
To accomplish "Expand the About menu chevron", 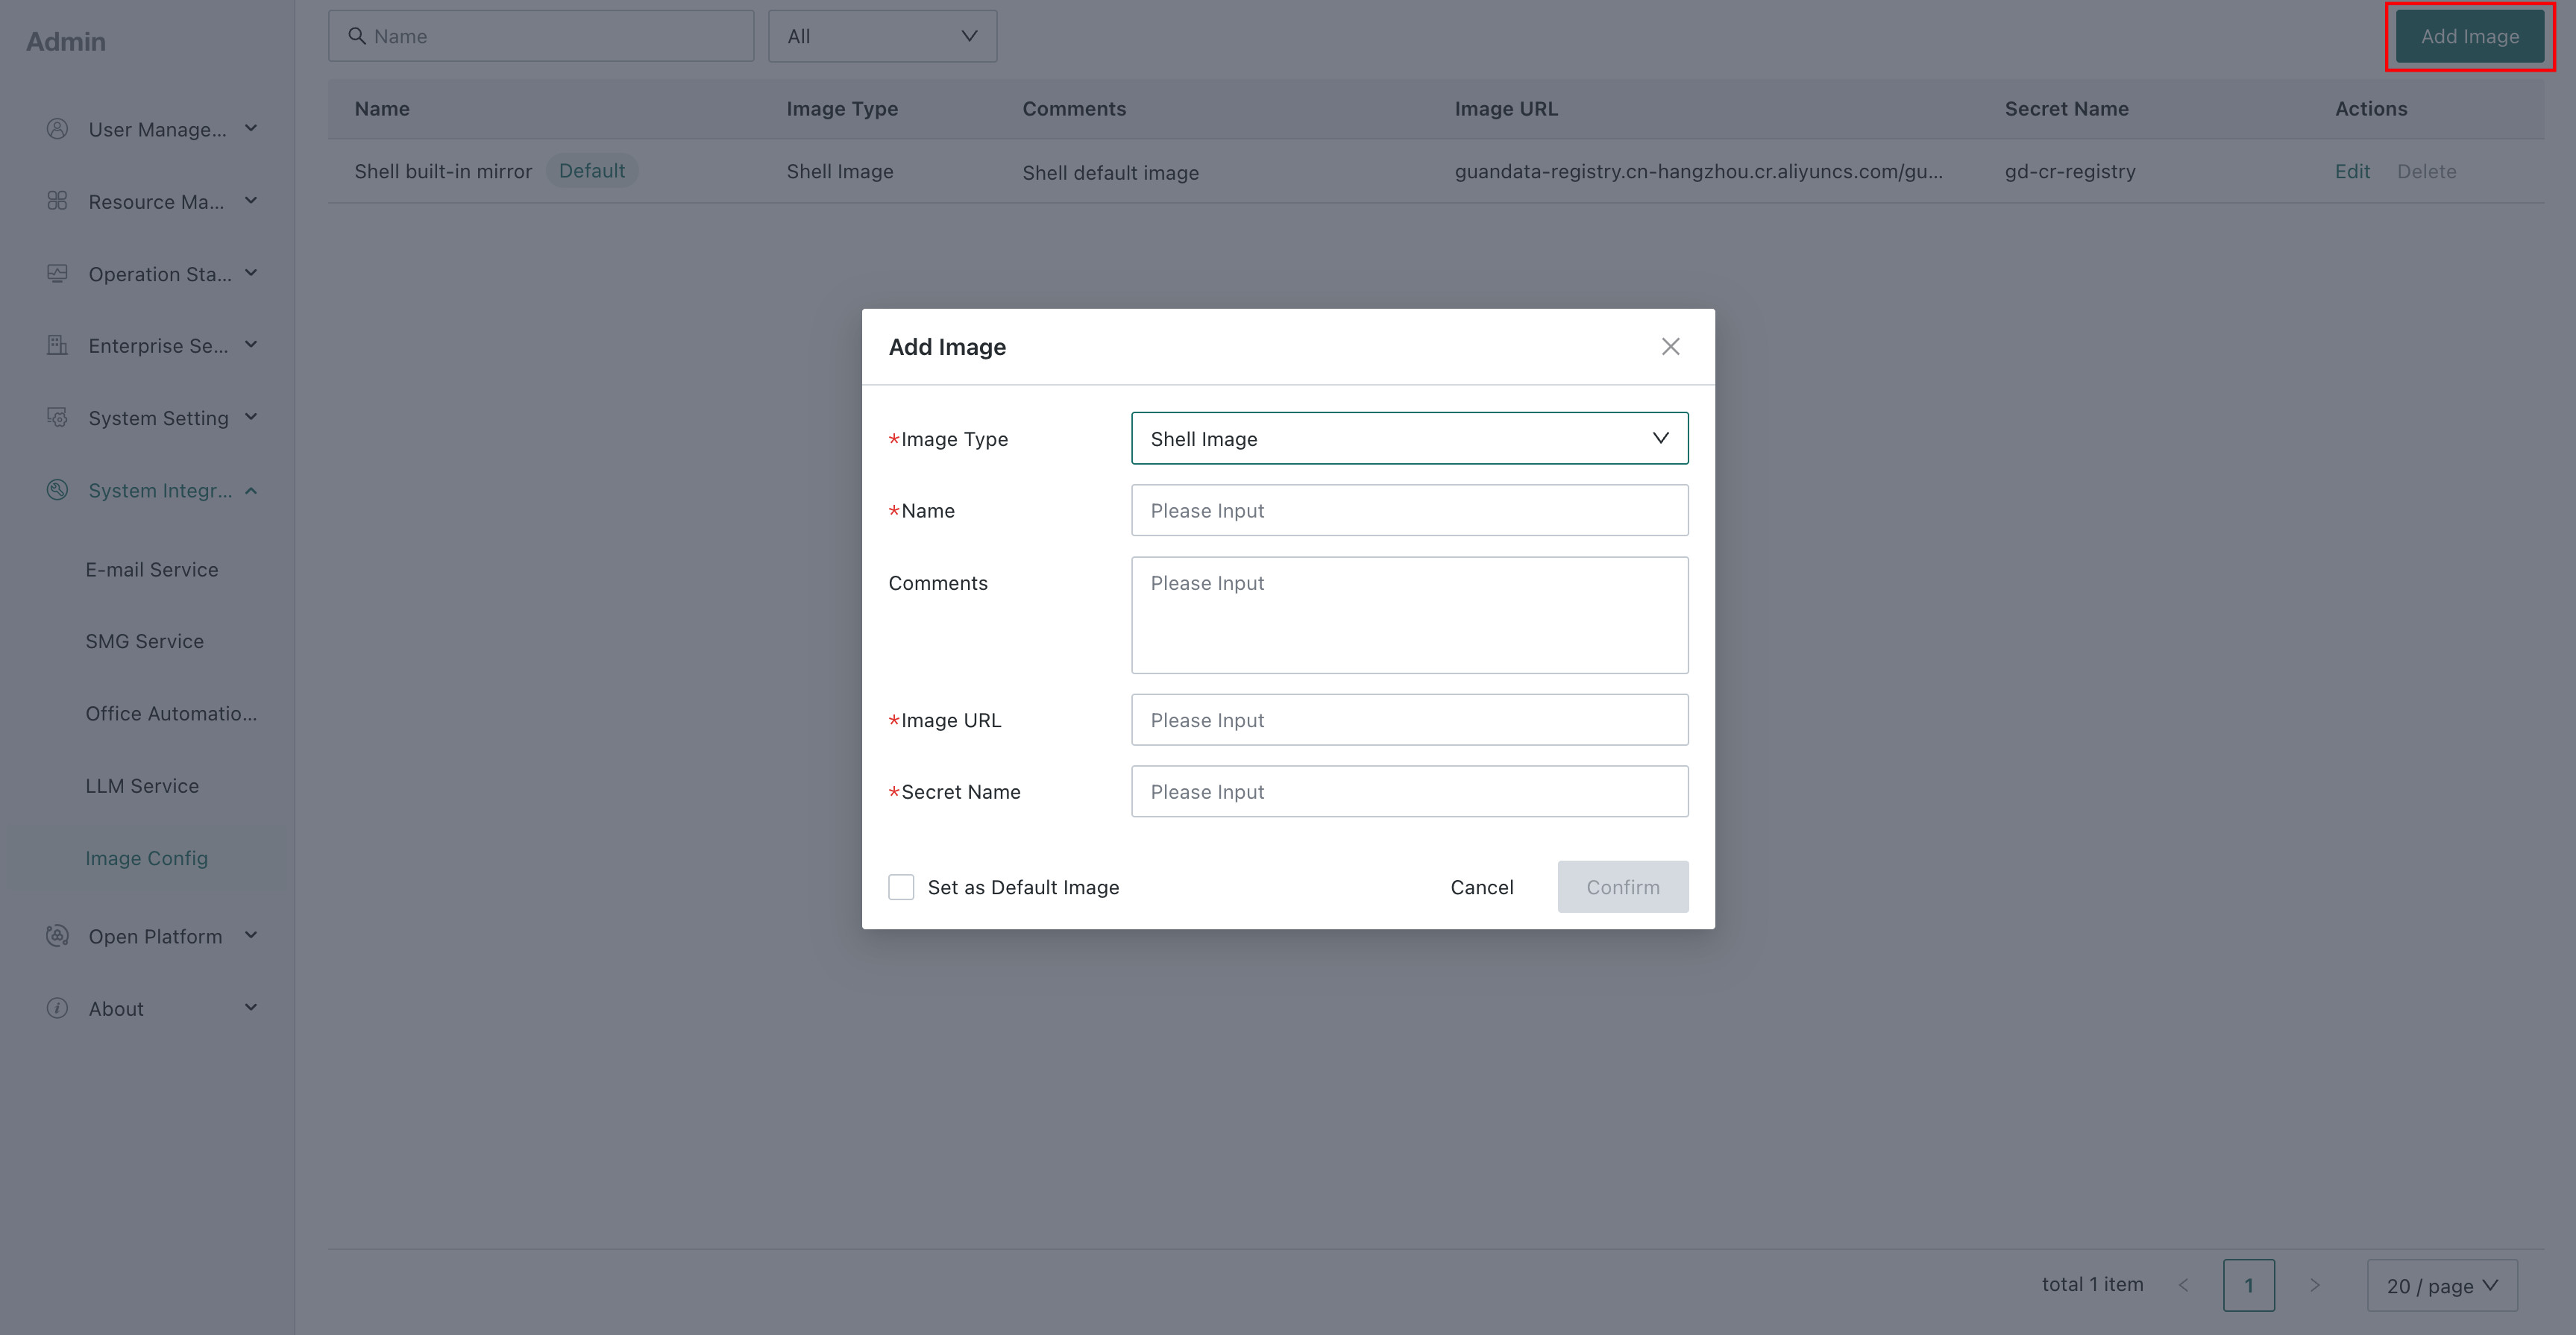I will coord(251,1007).
